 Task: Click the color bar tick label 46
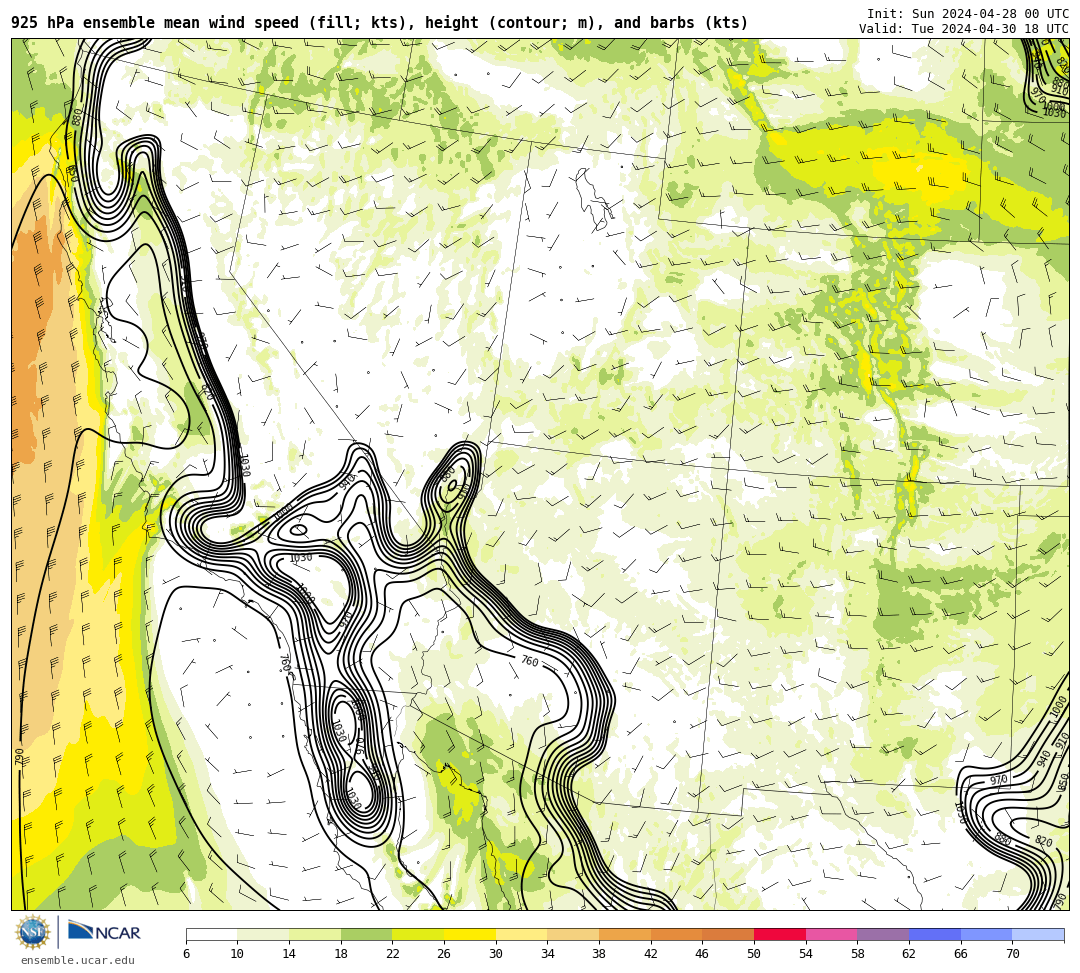pos(703,954)
